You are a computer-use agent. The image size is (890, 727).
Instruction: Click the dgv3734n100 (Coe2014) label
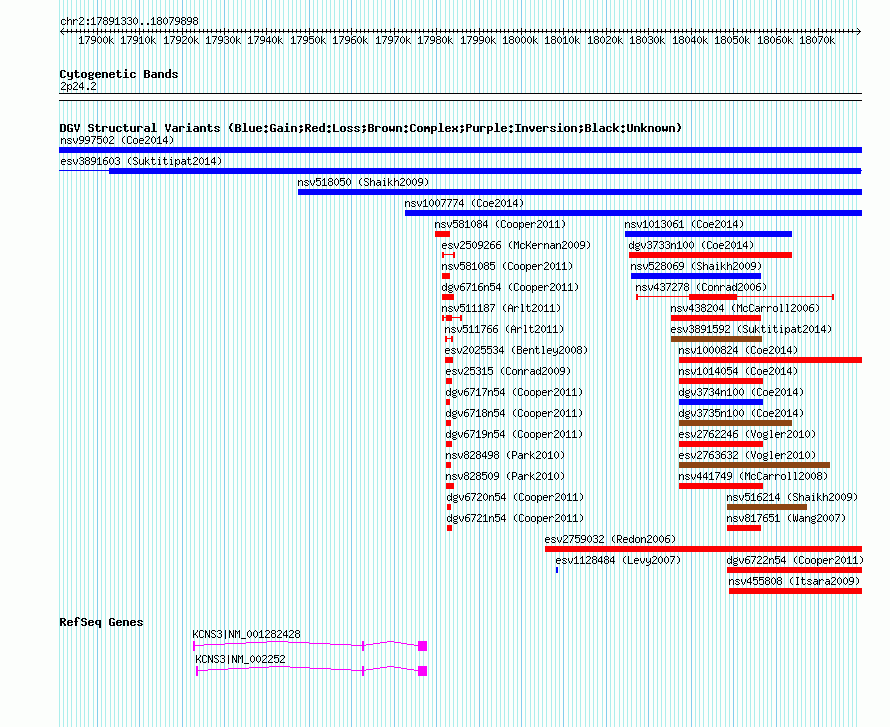click(741, 392)
